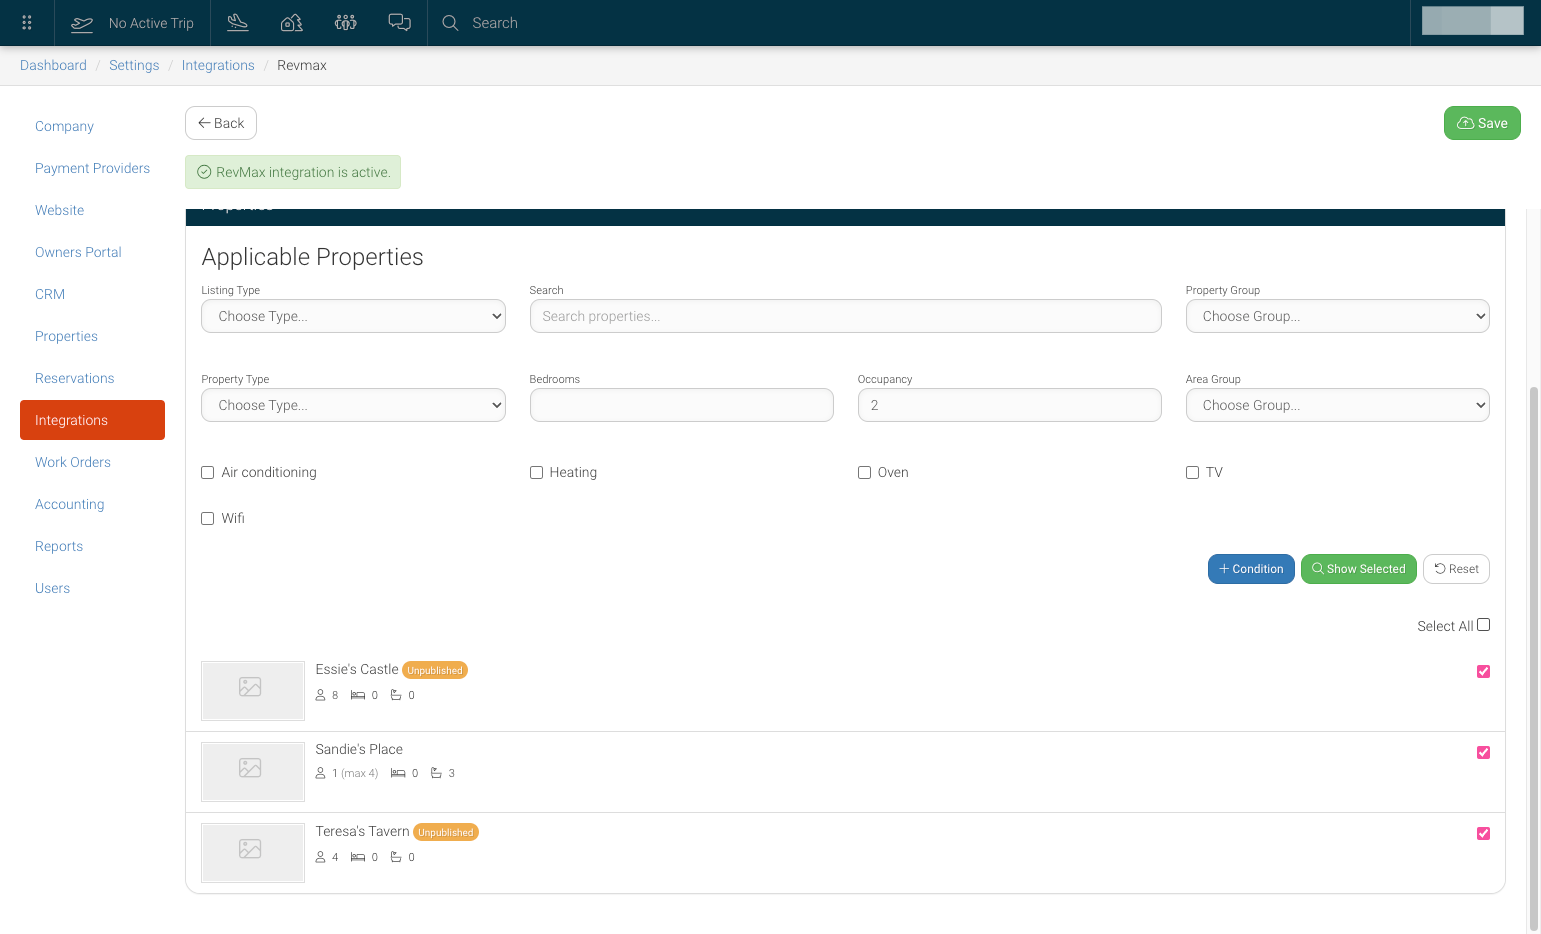Screen dimensions: 1541x934
Task: Reset the property filters
Action: click(1456, 569)
